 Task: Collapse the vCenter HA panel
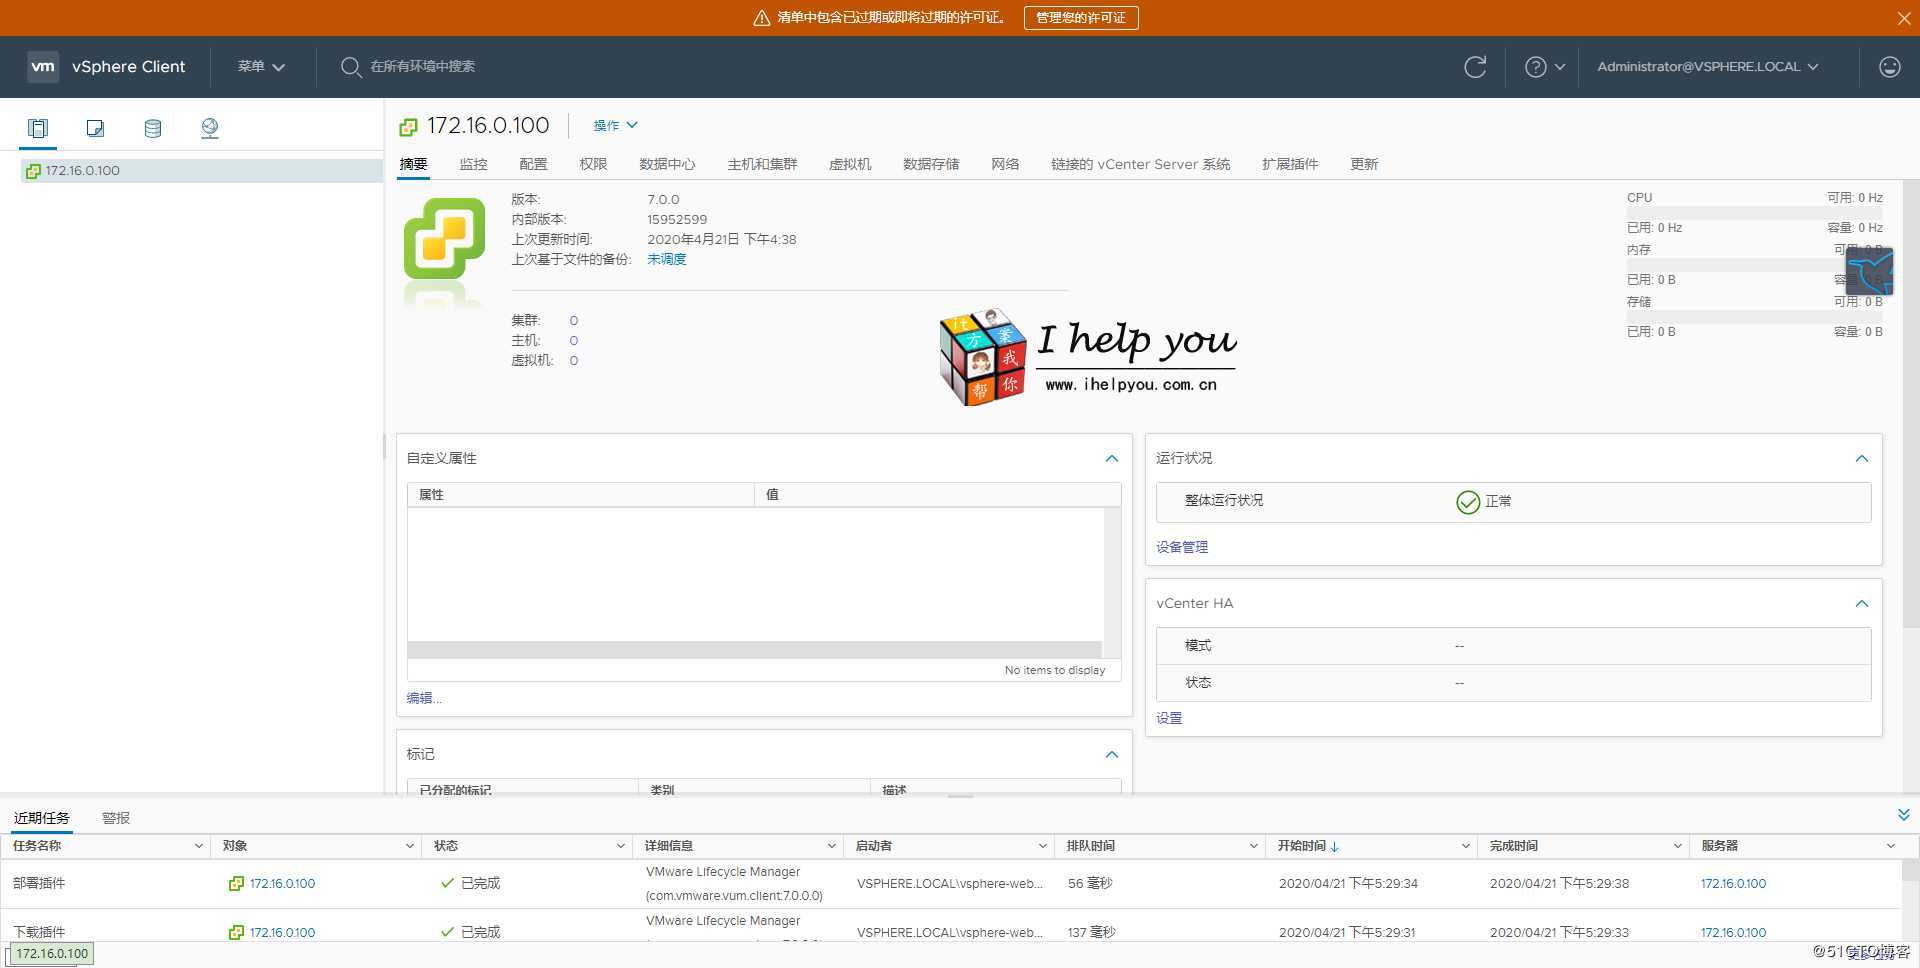pyautogui.click(x=1862, y=603)
